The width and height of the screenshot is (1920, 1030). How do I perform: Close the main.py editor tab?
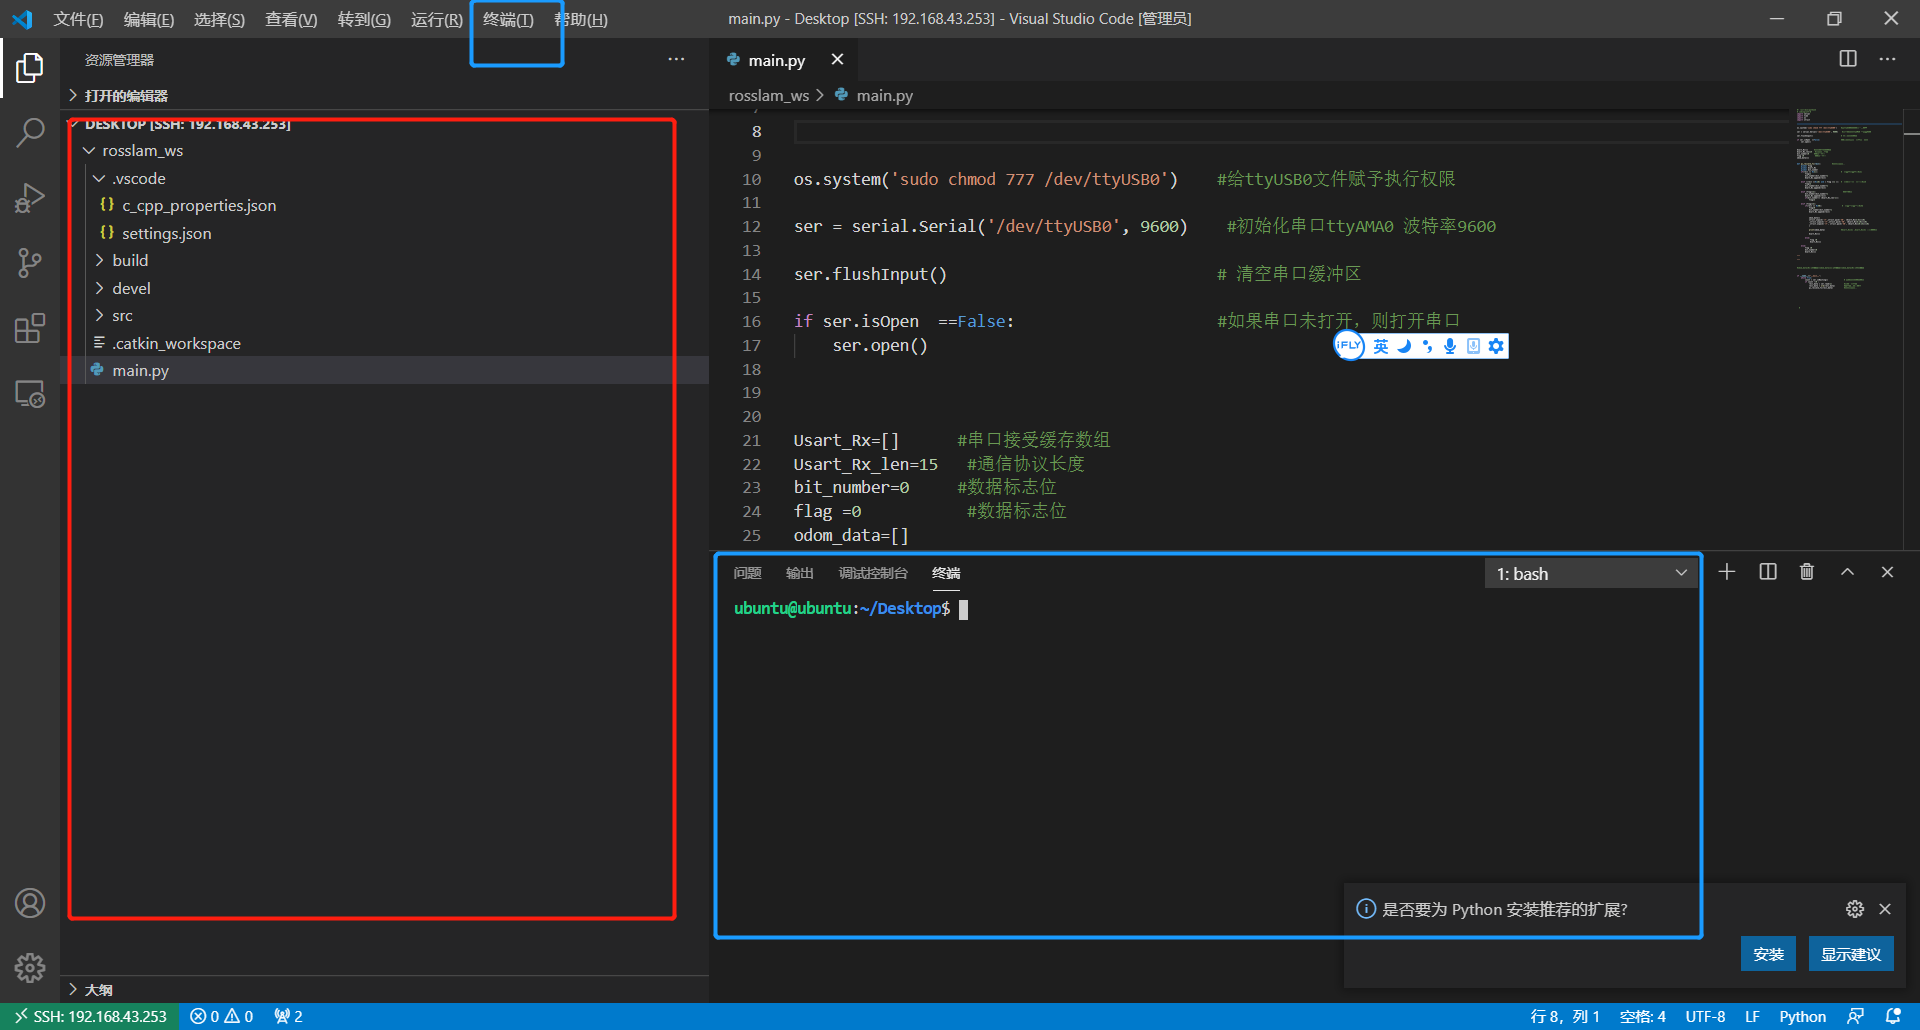(837, 60)
